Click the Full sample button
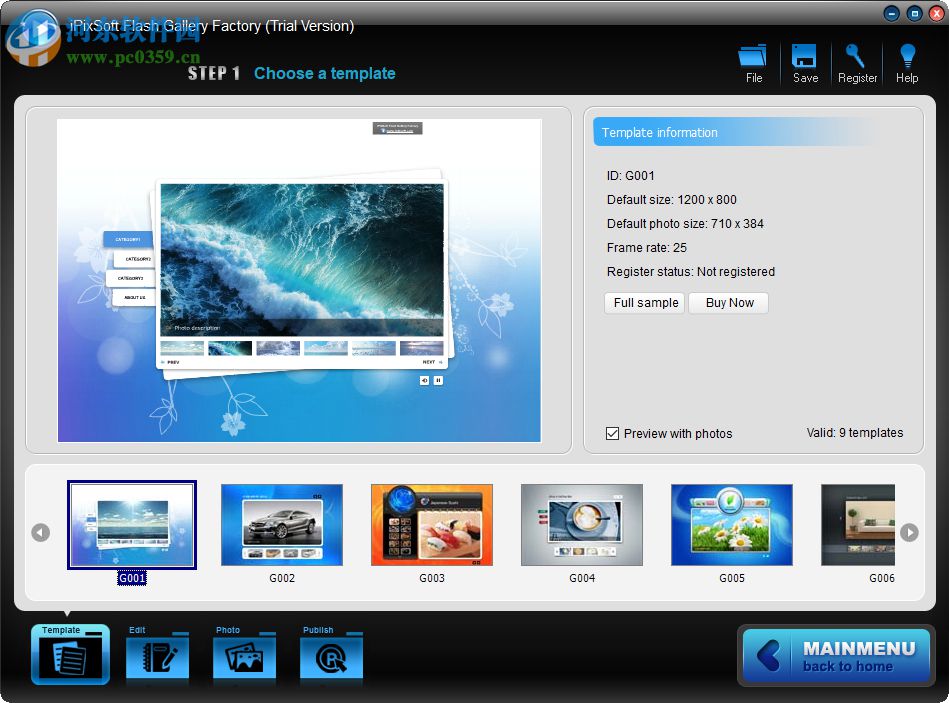The image size is (949, 703). (644, 303)
